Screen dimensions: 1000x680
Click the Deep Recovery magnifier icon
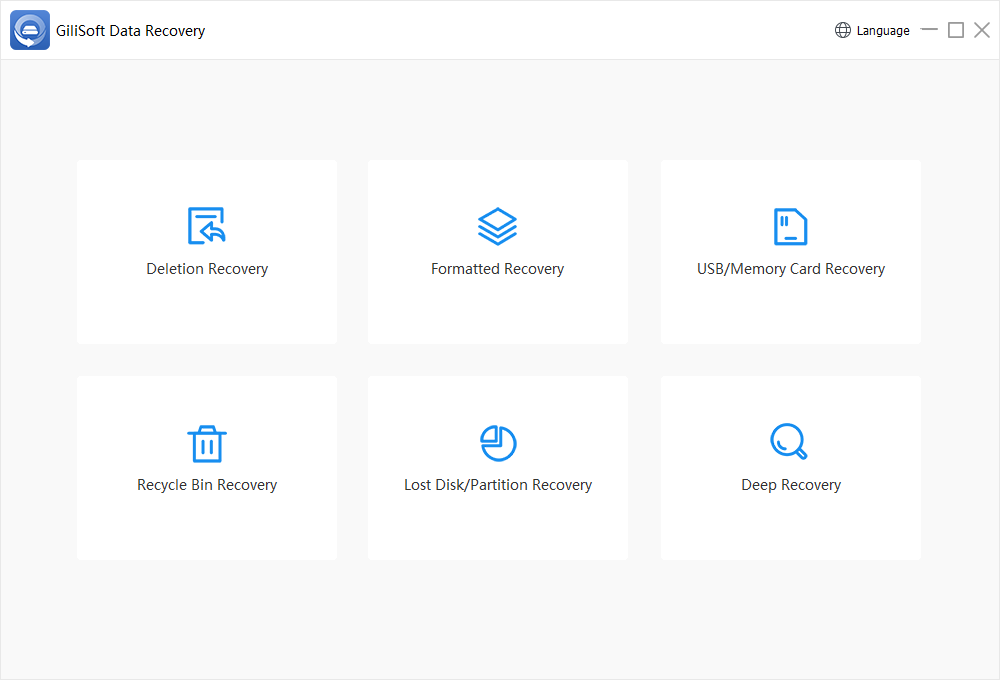[790, 441]
